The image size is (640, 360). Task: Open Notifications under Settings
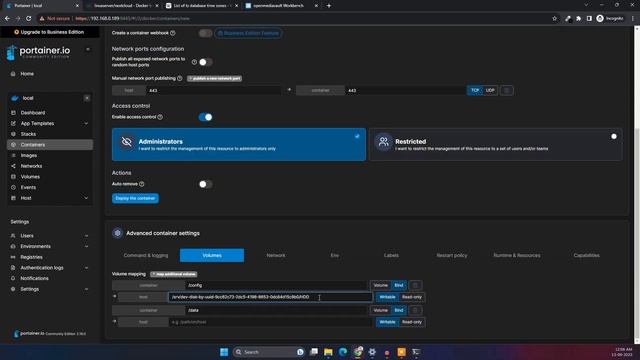[34, 278]
